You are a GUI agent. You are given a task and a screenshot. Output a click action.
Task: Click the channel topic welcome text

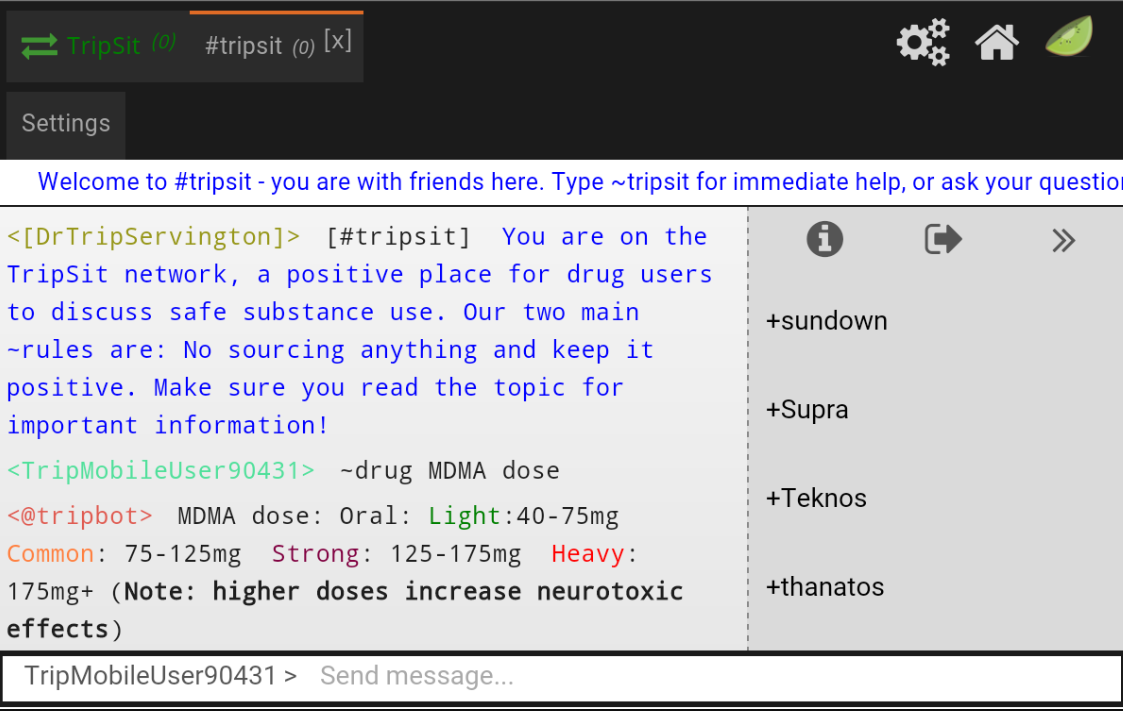(x=579, y=182)
